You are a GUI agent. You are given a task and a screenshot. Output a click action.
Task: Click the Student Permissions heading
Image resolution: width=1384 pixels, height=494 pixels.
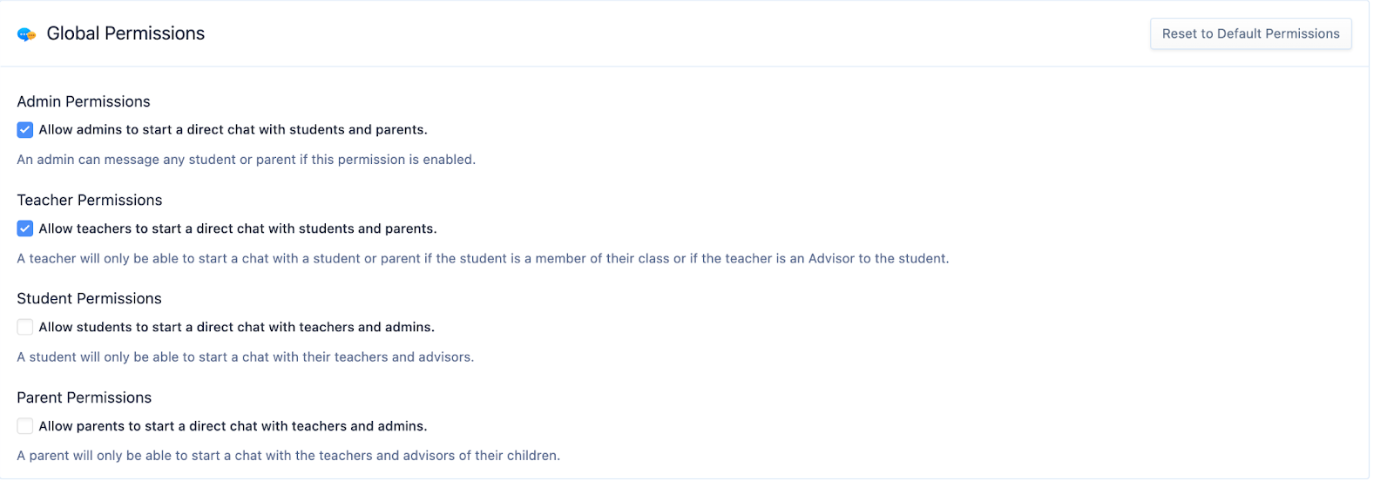point(89,298)
